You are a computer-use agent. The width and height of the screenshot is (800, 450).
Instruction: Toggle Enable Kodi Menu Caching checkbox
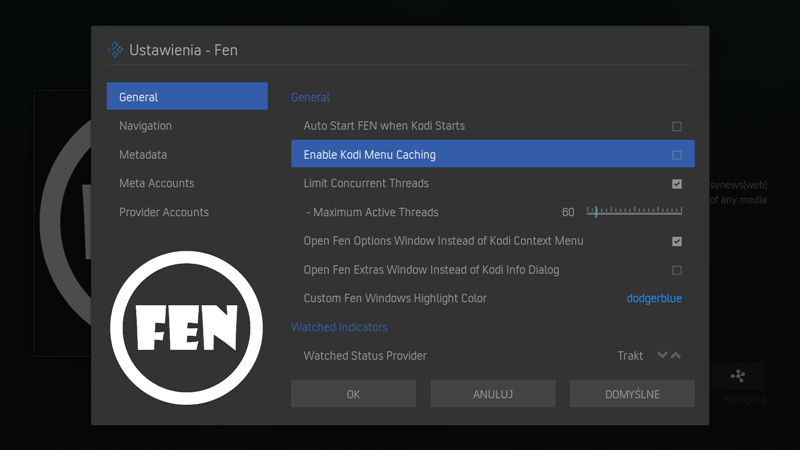[677, 155]
